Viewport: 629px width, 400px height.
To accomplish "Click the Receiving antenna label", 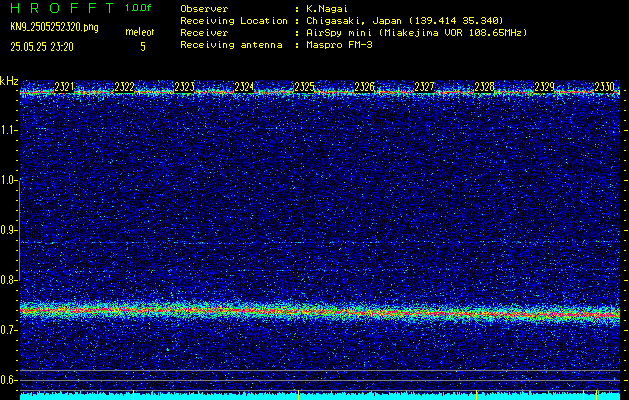I will (231, 45).
